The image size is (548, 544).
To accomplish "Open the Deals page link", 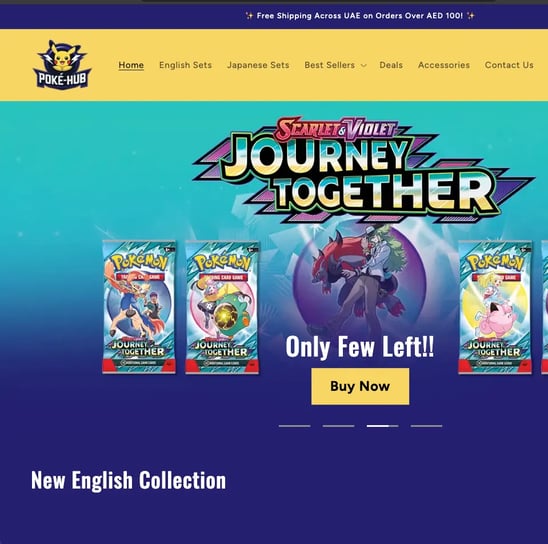I will [391, 65].
